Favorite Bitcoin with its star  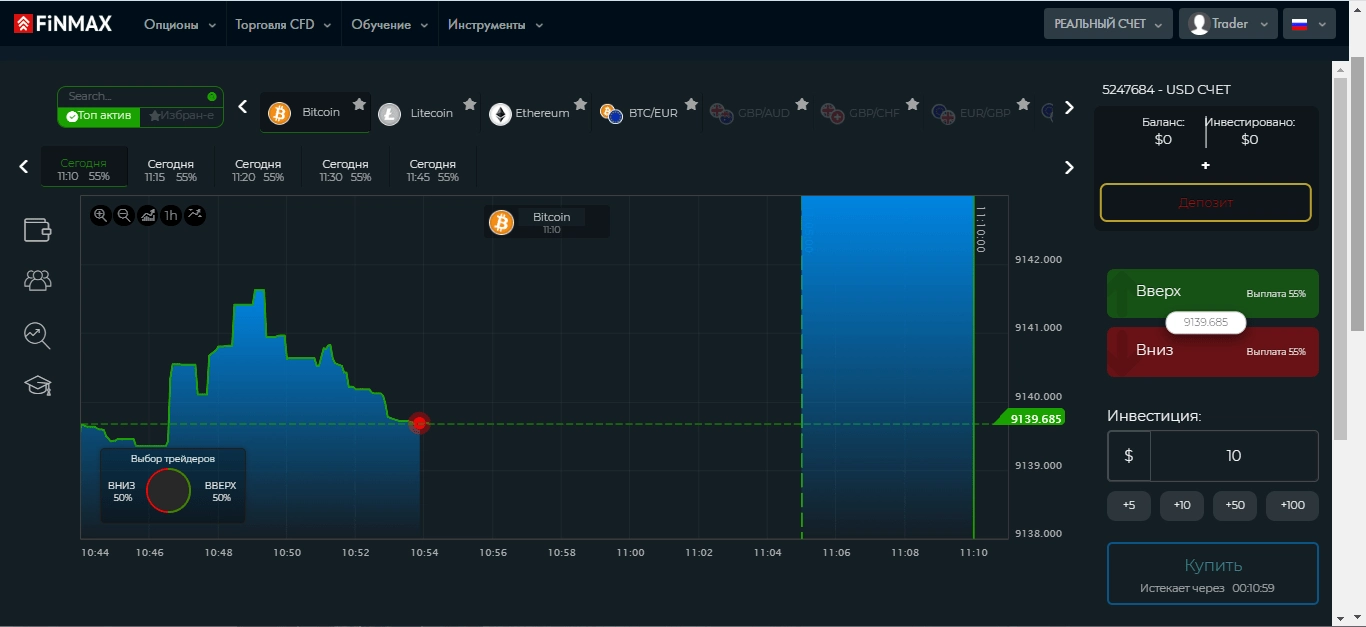coord(358,103)
